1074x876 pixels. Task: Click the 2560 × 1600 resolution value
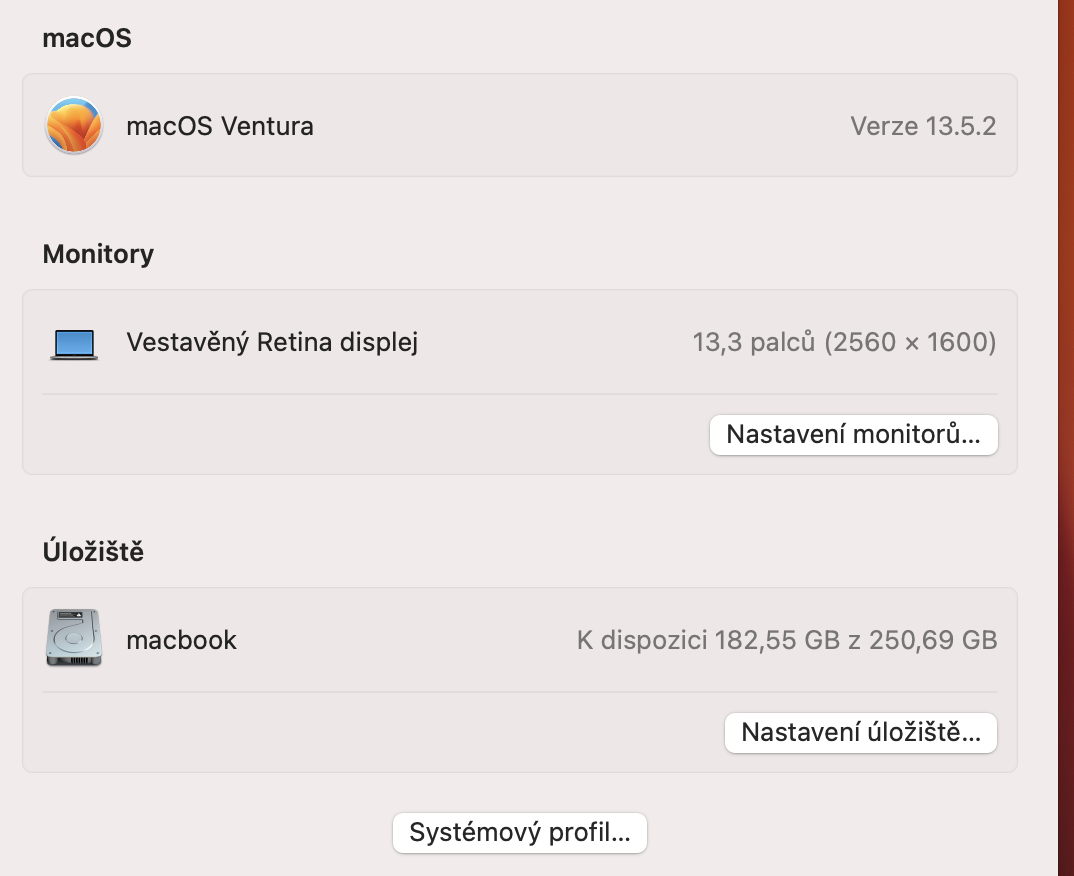pyautogui.click(x=910, y=343)
